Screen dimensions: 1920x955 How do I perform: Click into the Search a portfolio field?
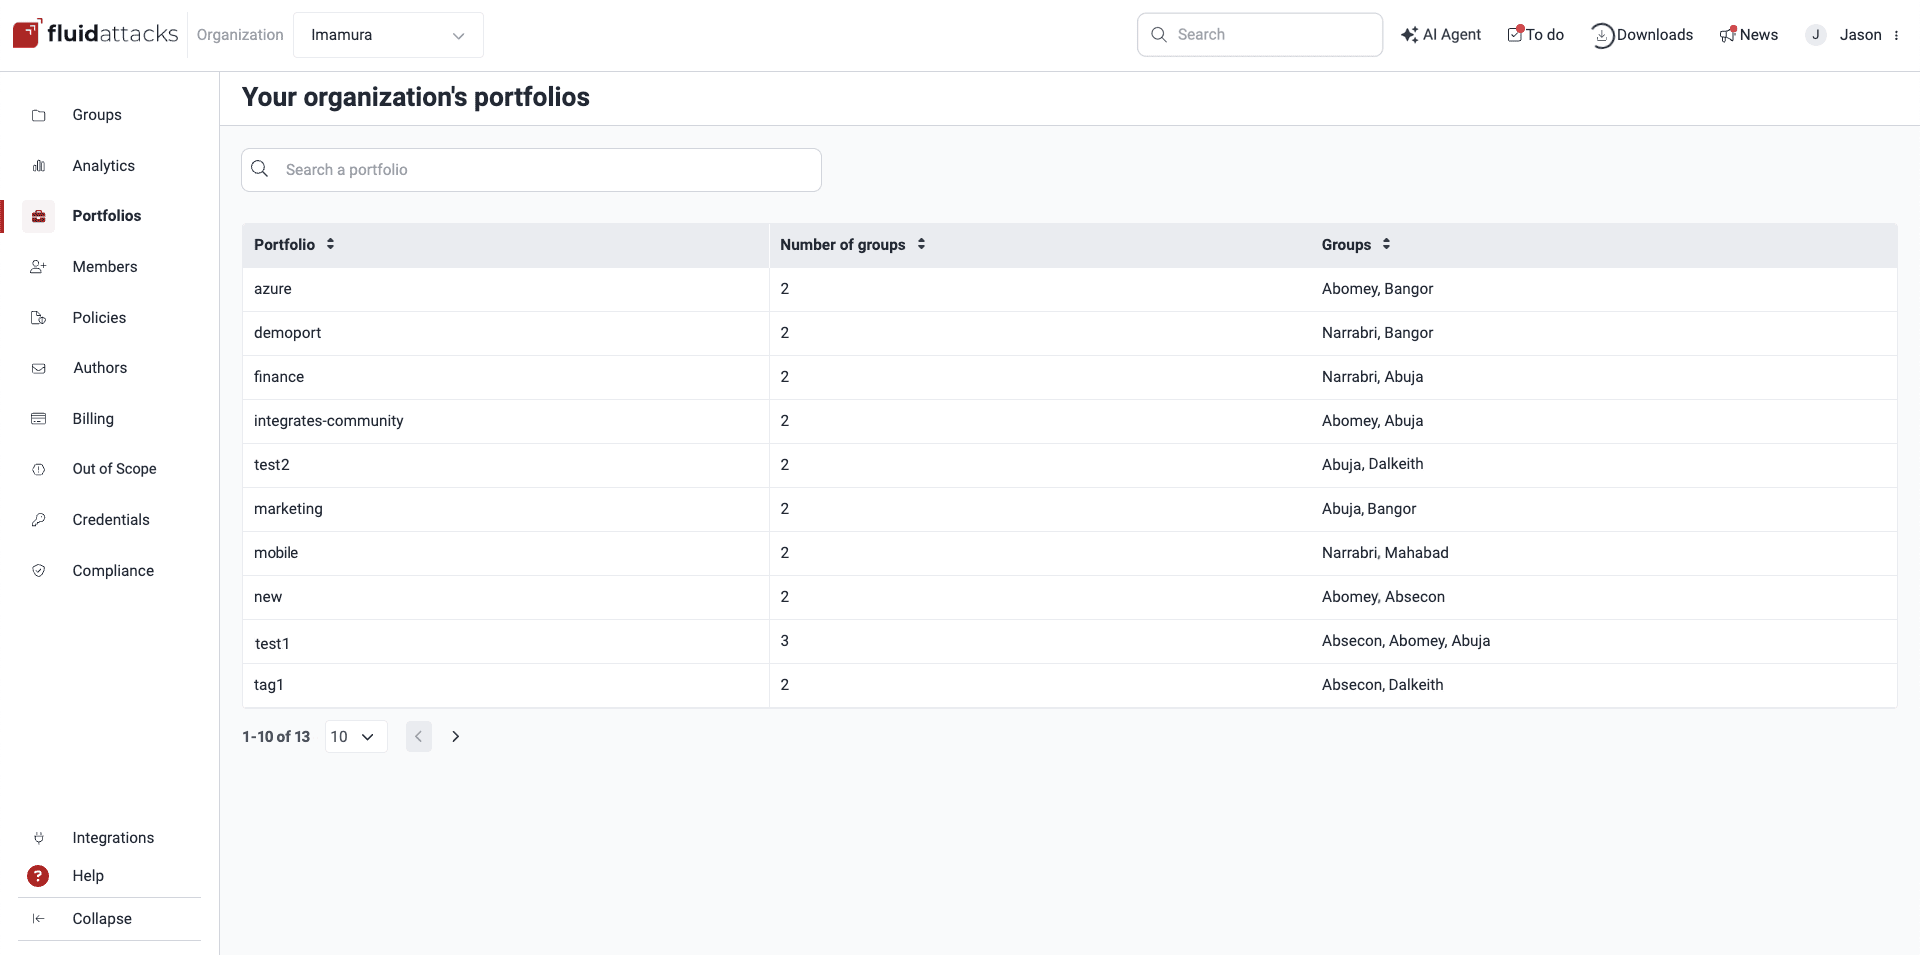coord(531,169)
